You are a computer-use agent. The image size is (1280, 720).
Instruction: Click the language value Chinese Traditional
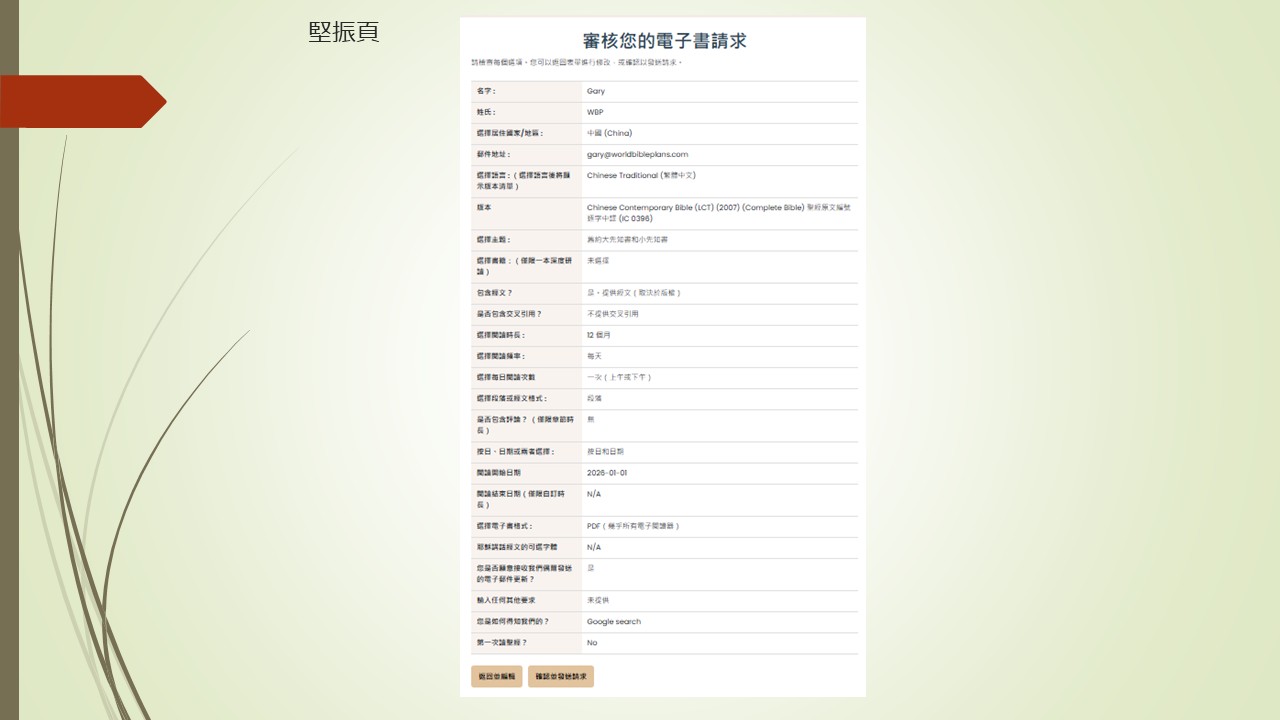[x=641, y=176]
